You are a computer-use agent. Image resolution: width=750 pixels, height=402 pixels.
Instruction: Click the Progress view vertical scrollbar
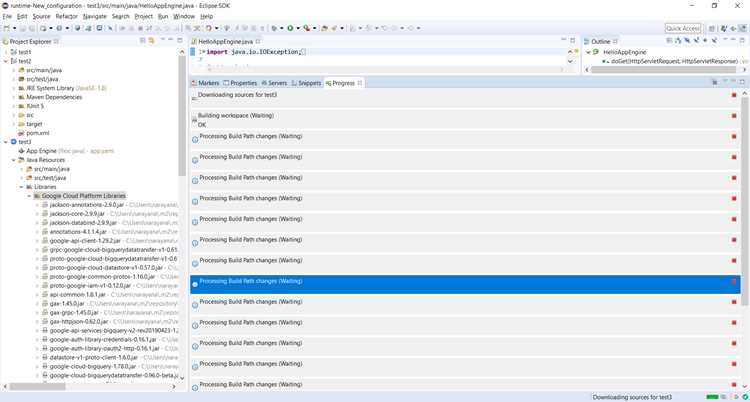tap(744, 201)
